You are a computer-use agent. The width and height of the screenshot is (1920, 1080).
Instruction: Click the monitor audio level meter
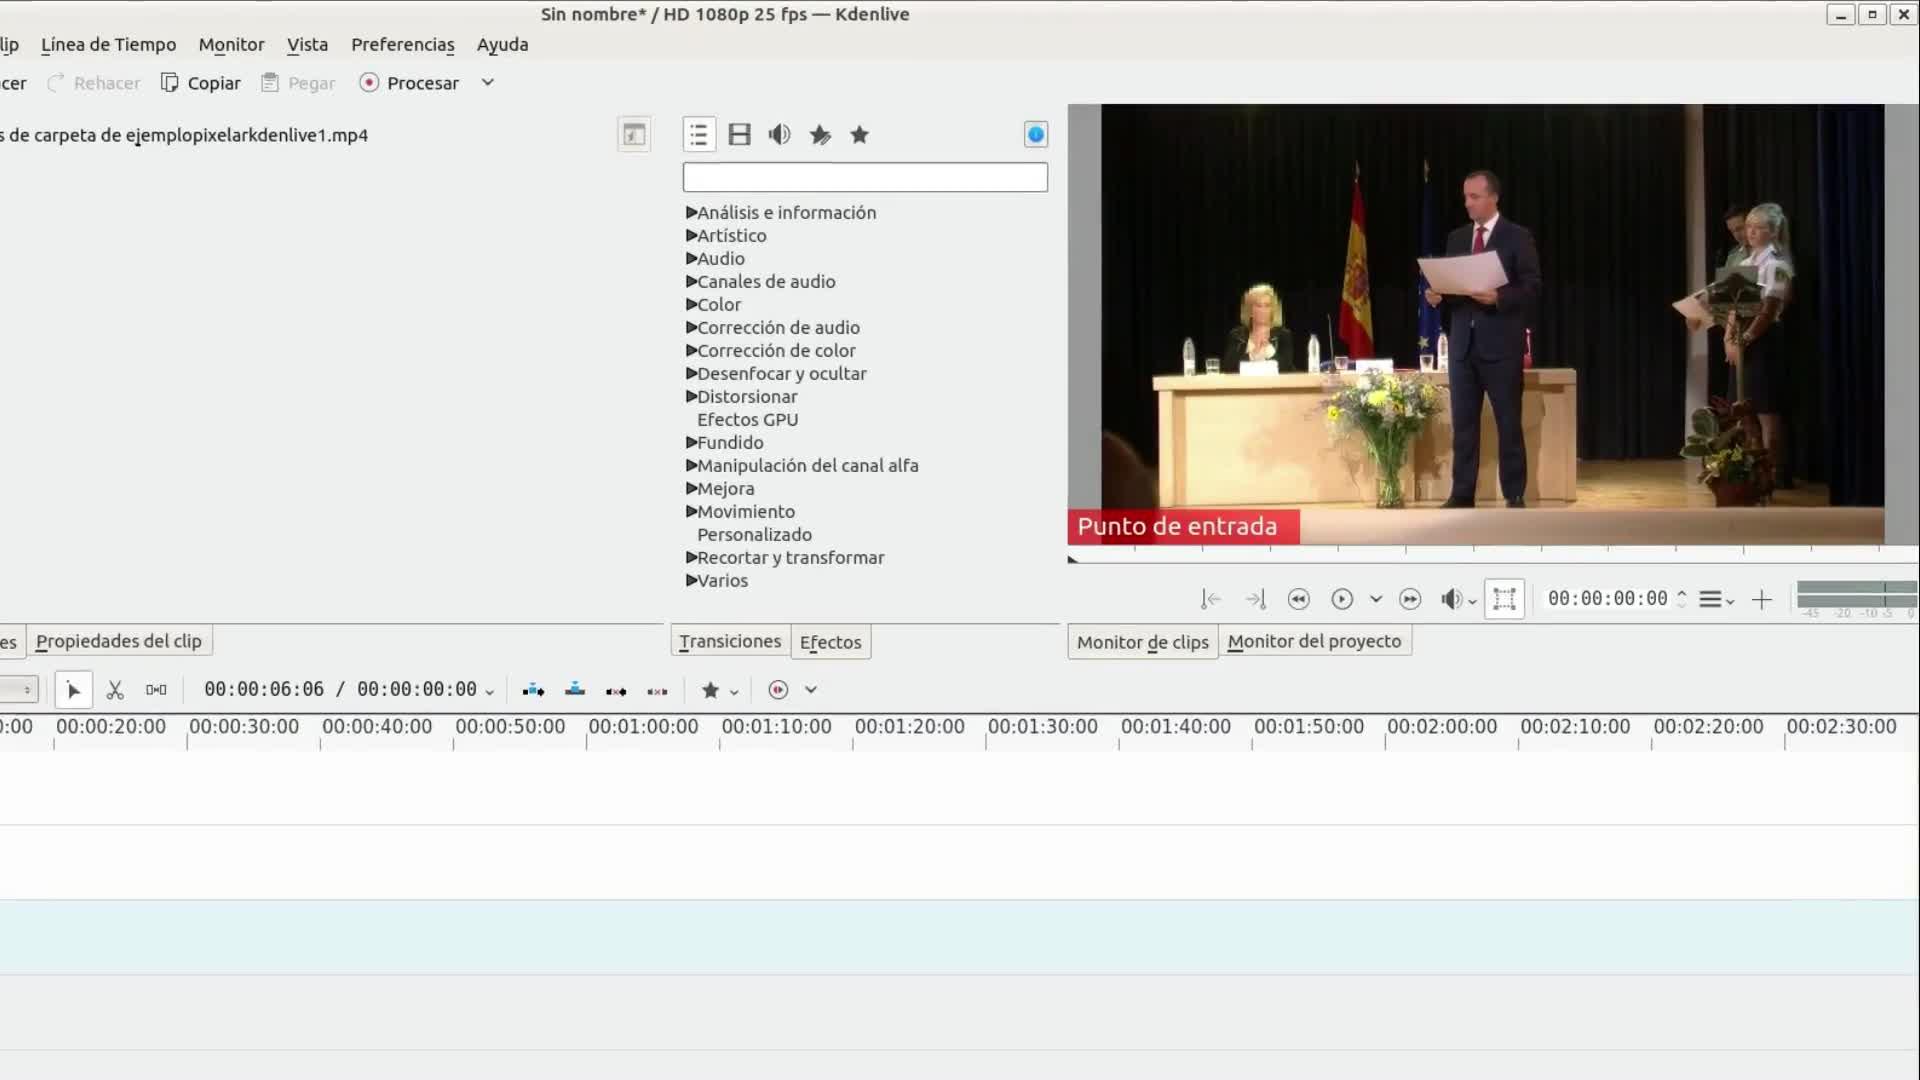[x=1856, y=596]
